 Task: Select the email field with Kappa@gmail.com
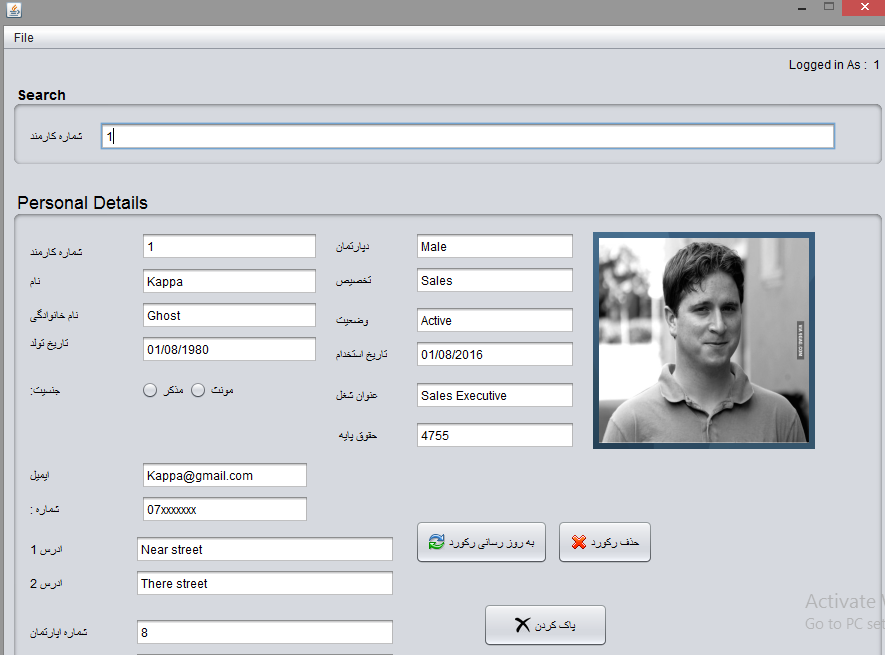[x=224, y=475]
